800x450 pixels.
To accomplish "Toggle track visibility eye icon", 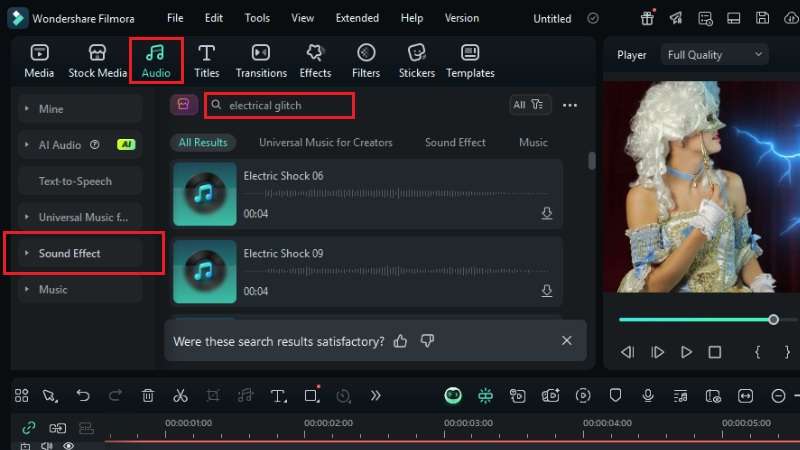I will [x=68, y=445].
